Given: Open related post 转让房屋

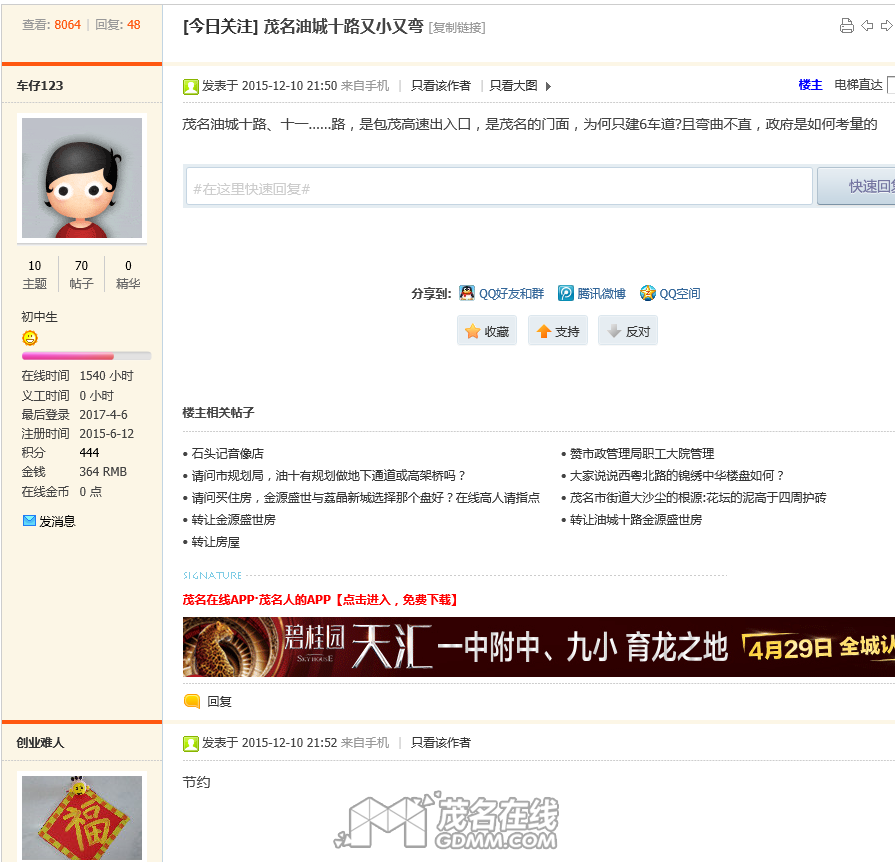Looking at the screenshot, I should (216, 542).
